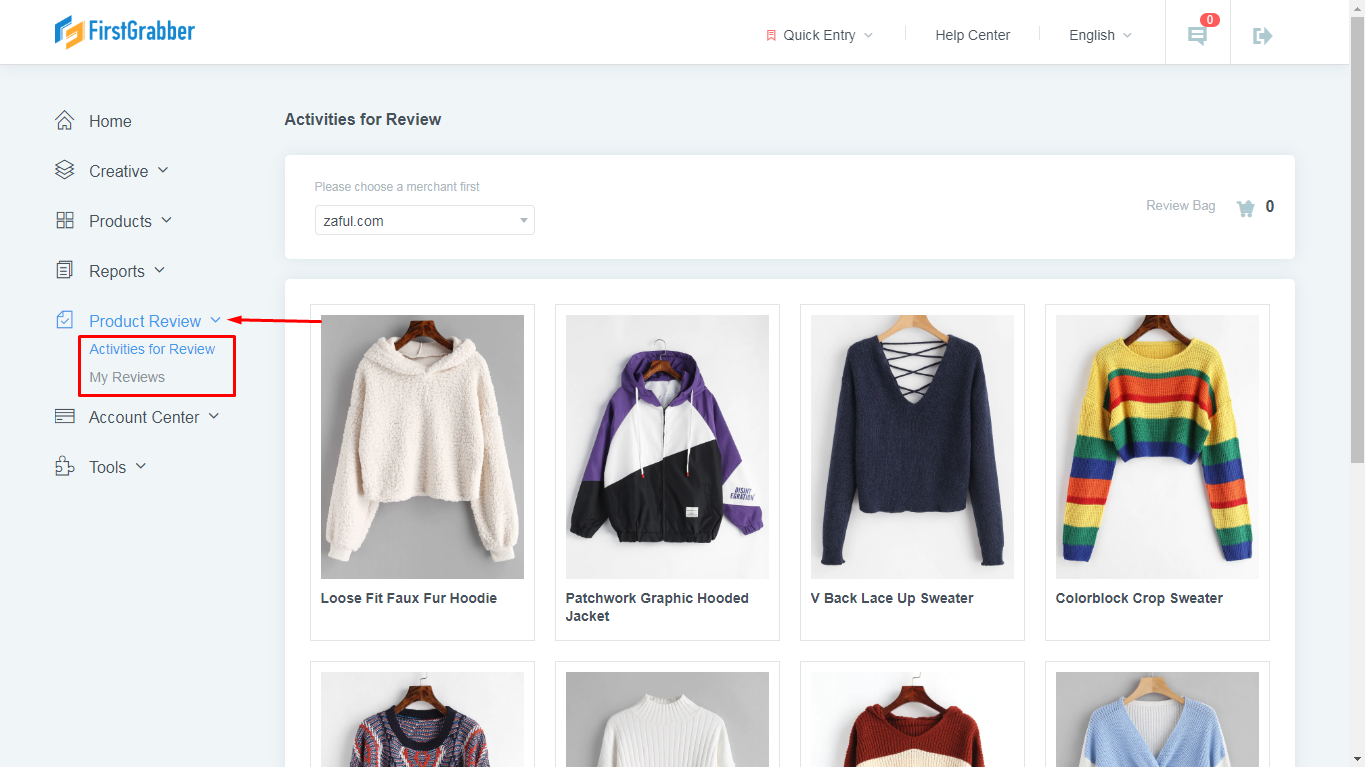Image resolution: width=1365 pixels, height=767 pixels.
Task: Click the FirstGrabber logo
Action: pyautogui.click(x=125, y=32)
